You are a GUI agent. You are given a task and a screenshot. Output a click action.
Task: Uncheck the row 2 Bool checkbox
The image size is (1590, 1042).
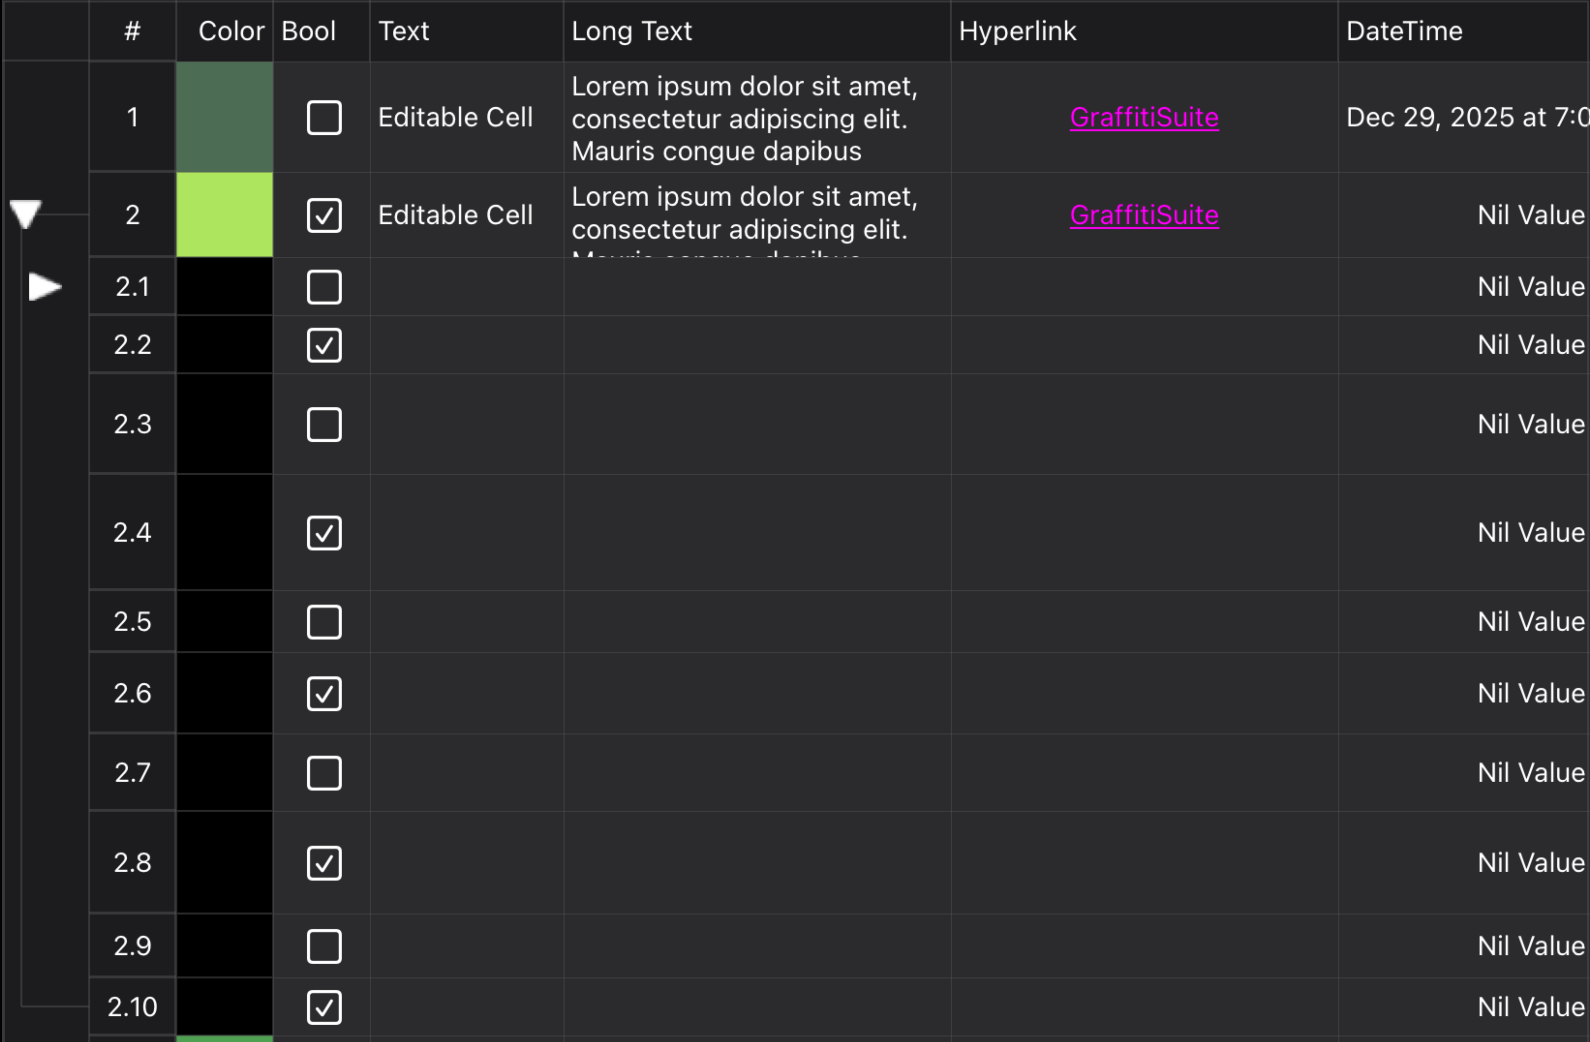pos(324,215)
